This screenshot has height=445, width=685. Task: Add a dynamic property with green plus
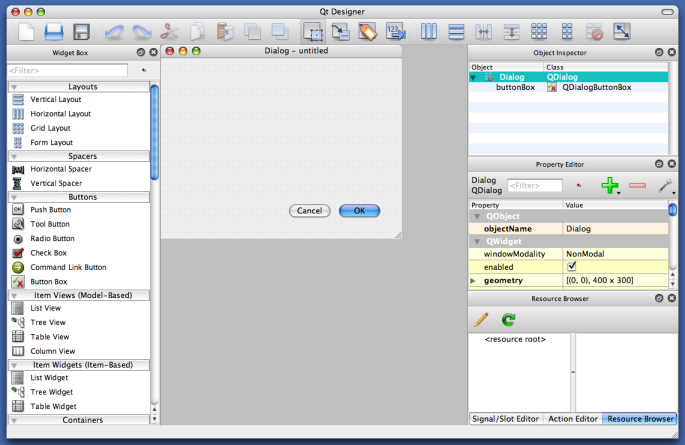coord(610,186)
